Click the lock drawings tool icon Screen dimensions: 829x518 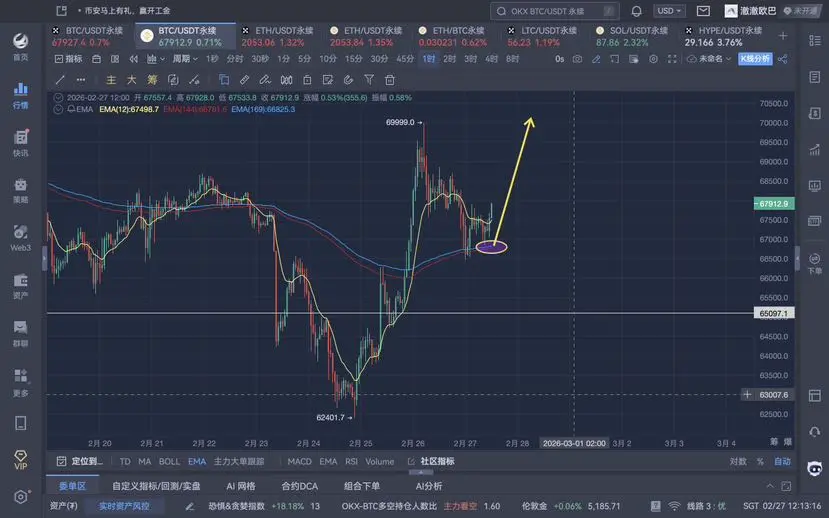point(307,80)
